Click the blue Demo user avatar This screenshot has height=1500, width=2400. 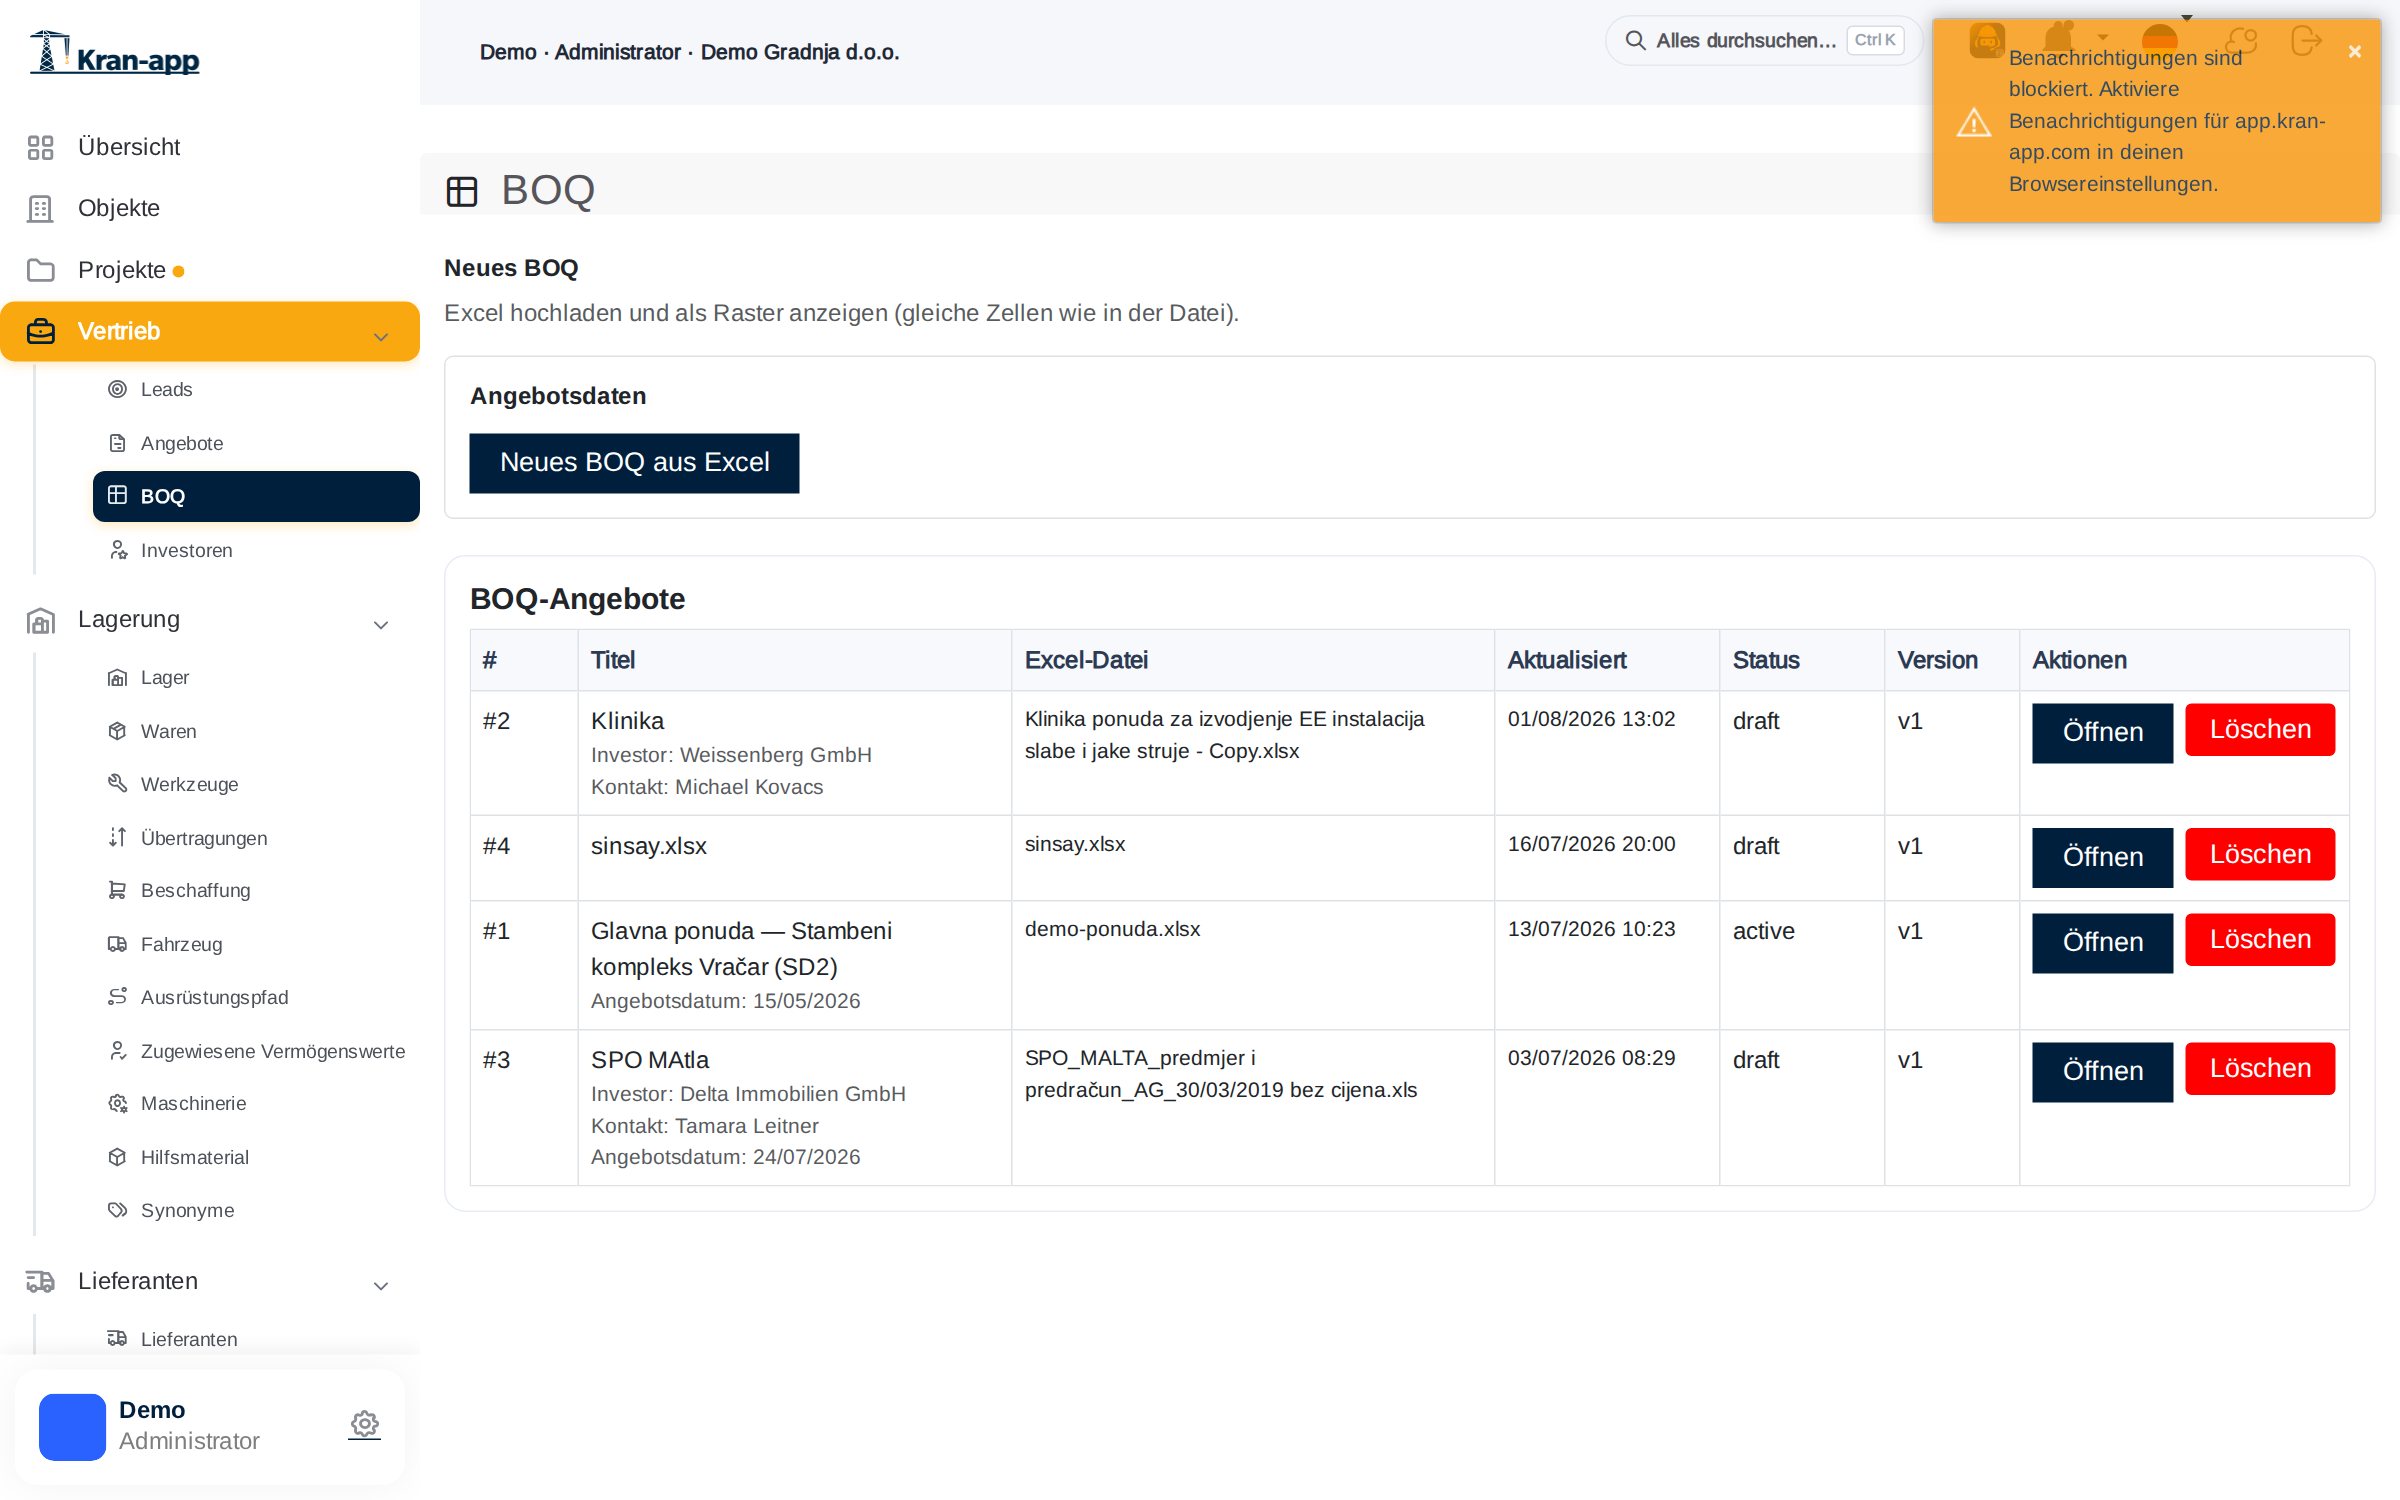tap(72, 1426)
